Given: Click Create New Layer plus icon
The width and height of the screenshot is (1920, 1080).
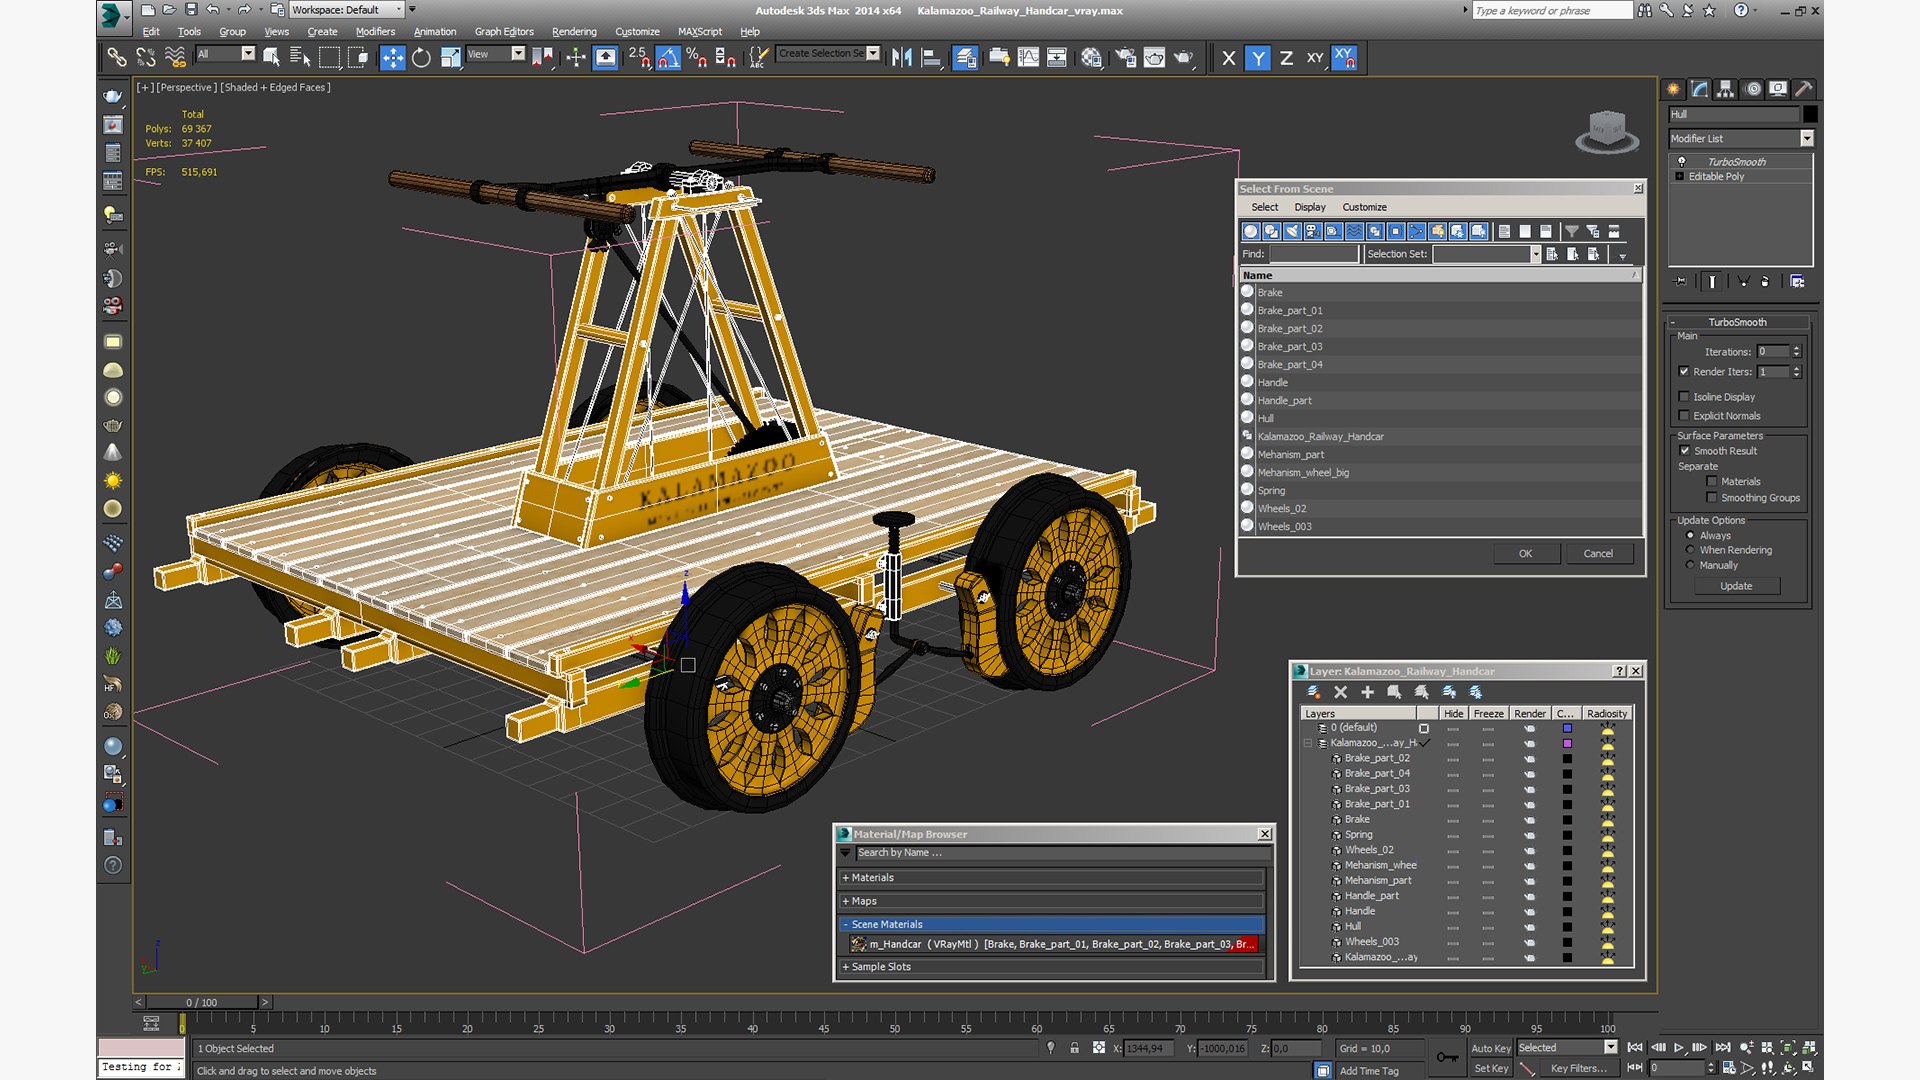Looking at the screenshot, I should point(1367,692).
